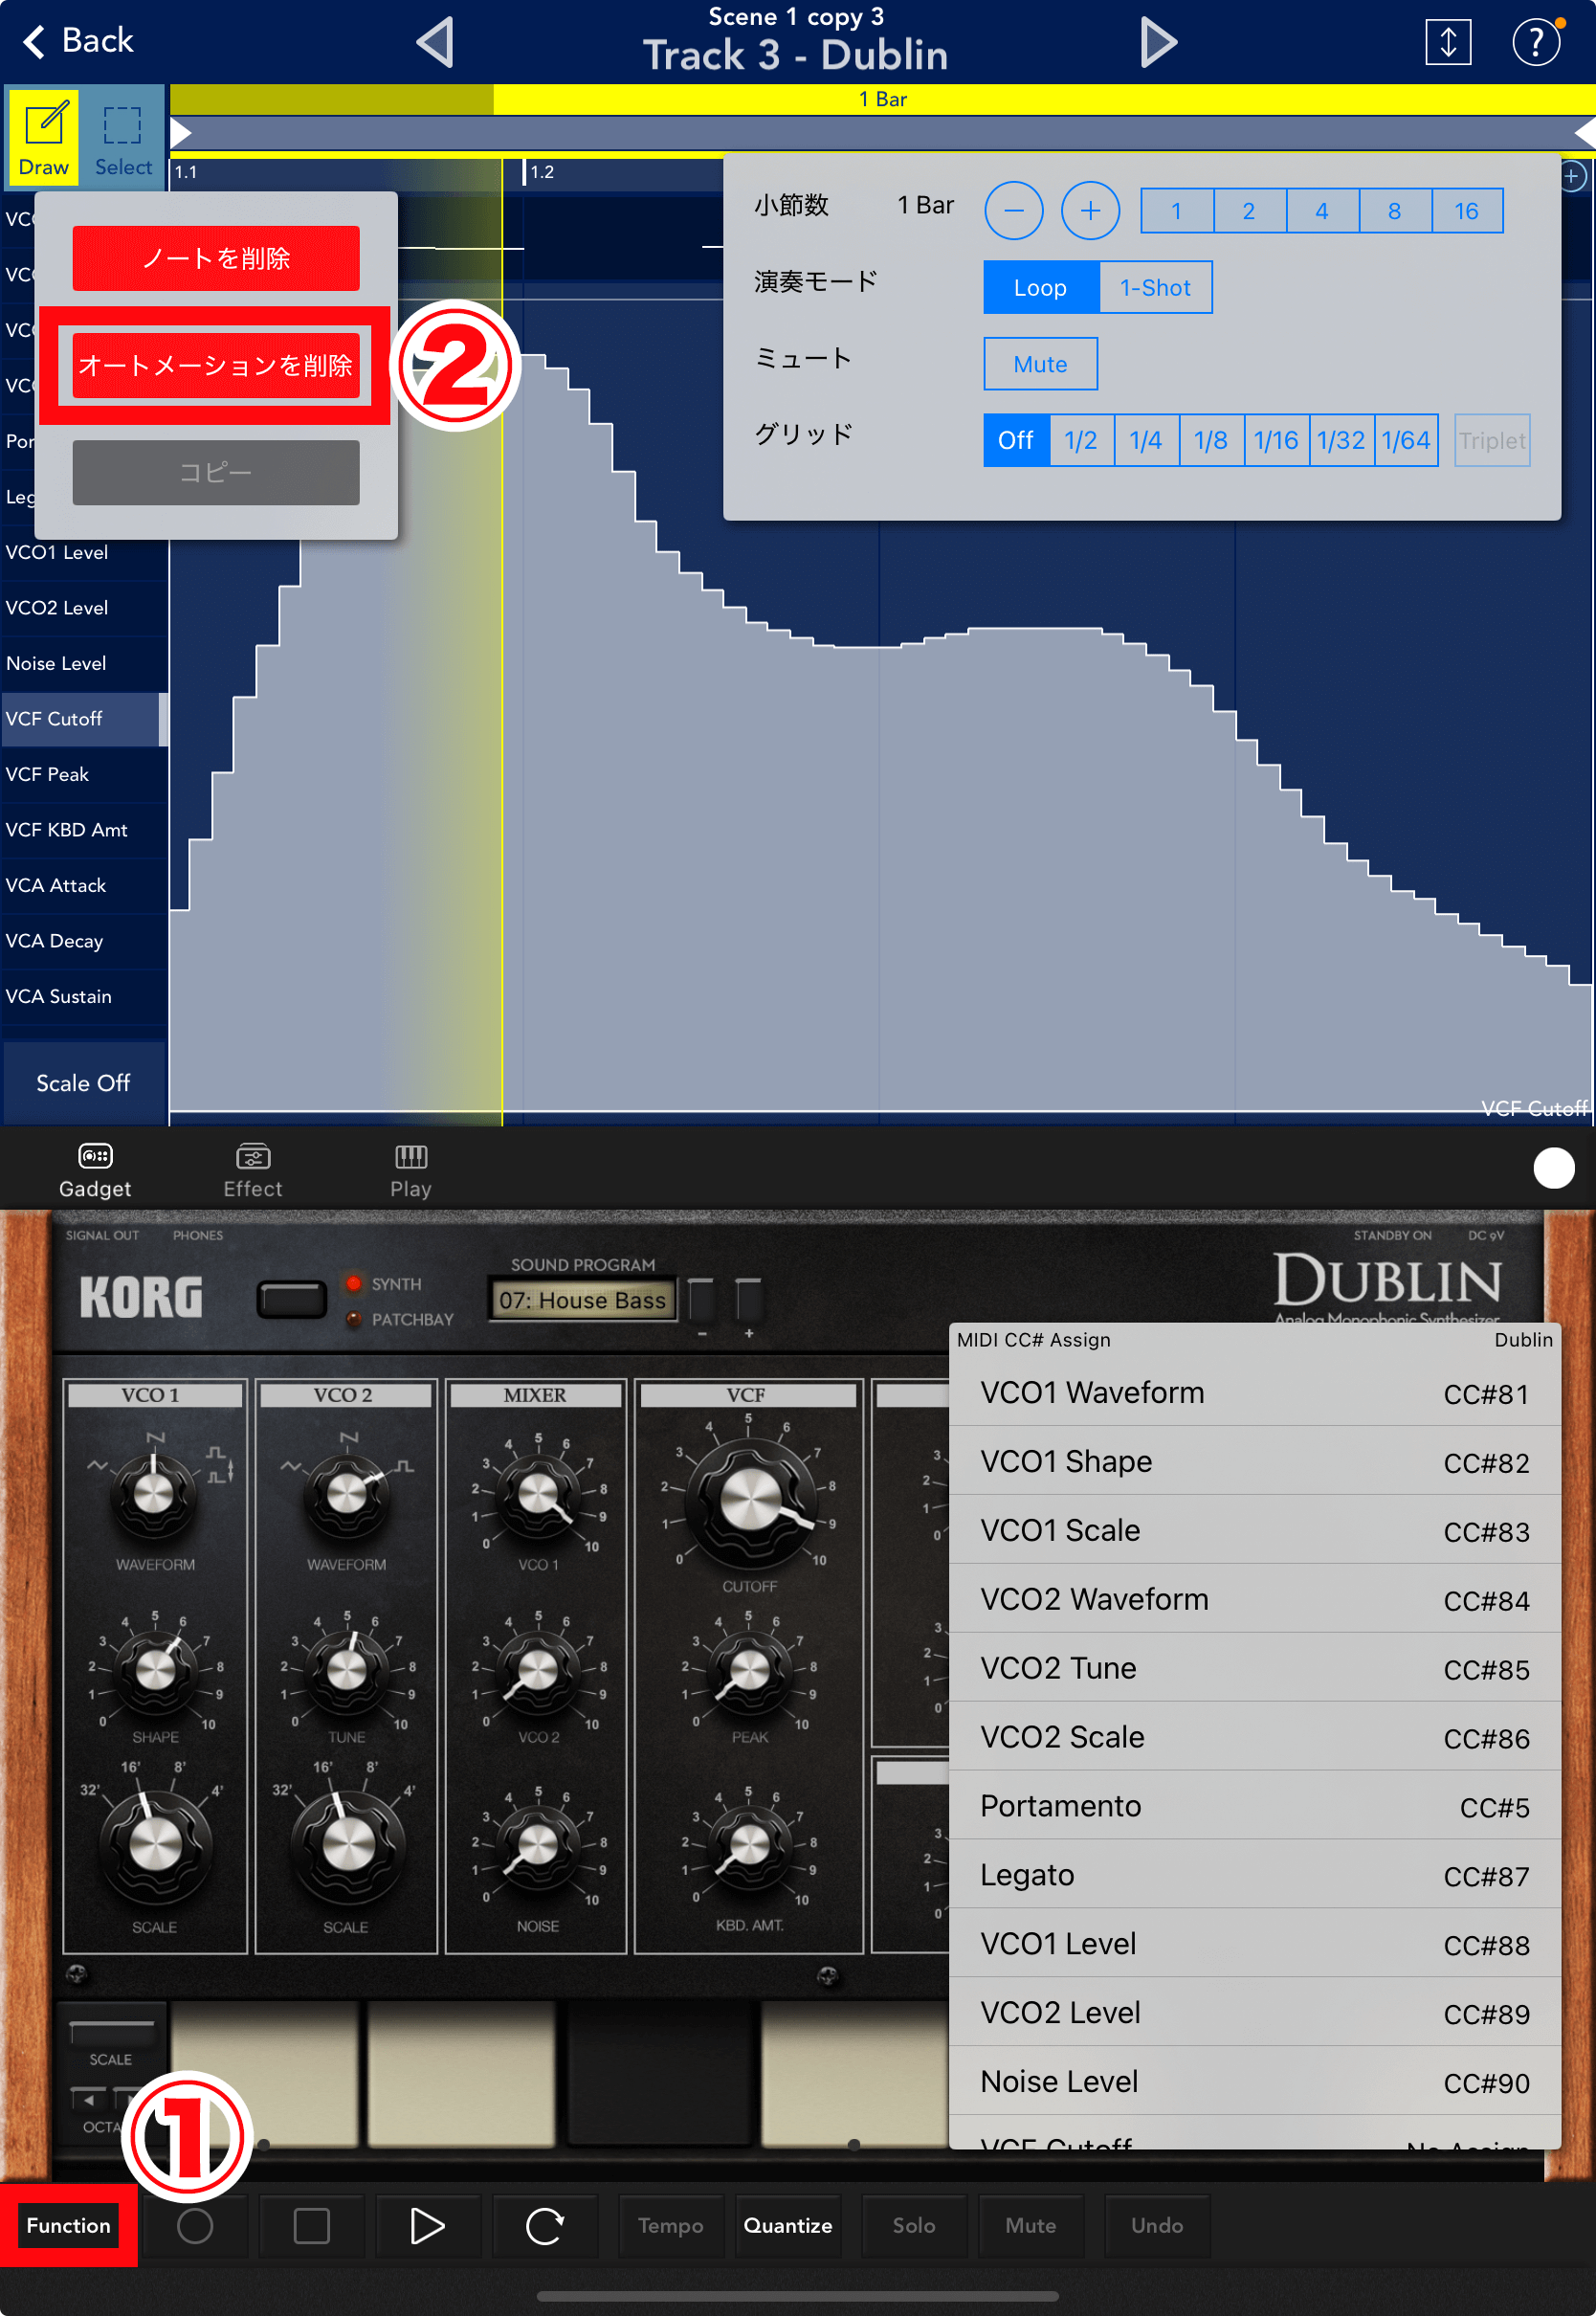Choose VCO2 Tune CC#85 row

coord(1254,1668)
